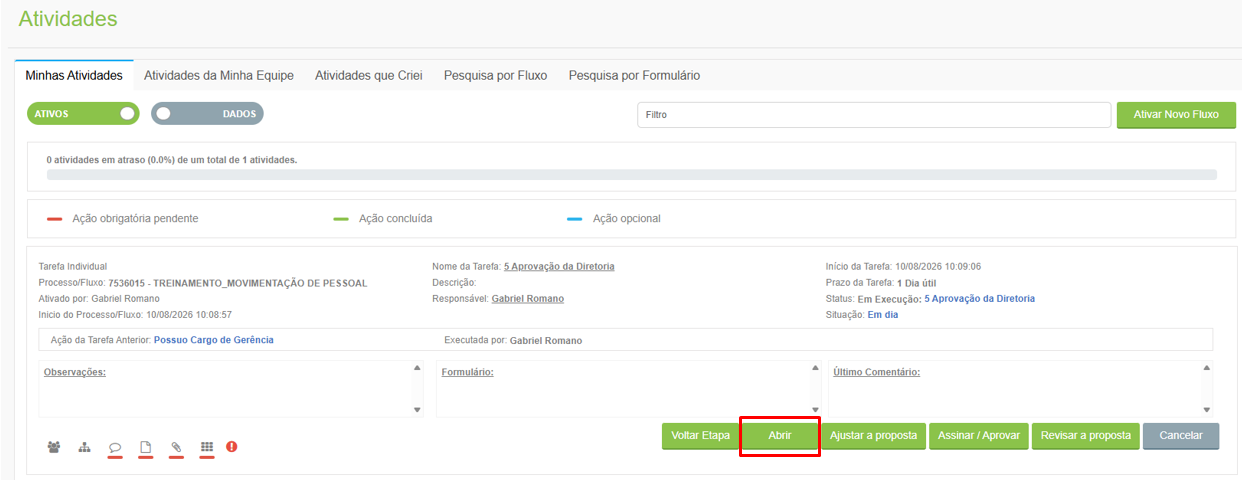Select the Atividades que Criei tab
This screenshot has height=480, width=1242.
tap(369, 75)
